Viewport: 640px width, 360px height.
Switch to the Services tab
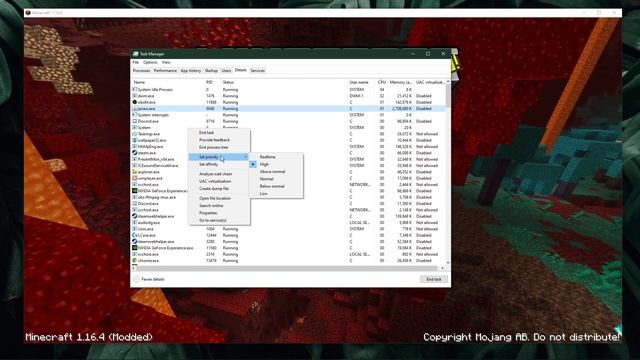(258, 71)
